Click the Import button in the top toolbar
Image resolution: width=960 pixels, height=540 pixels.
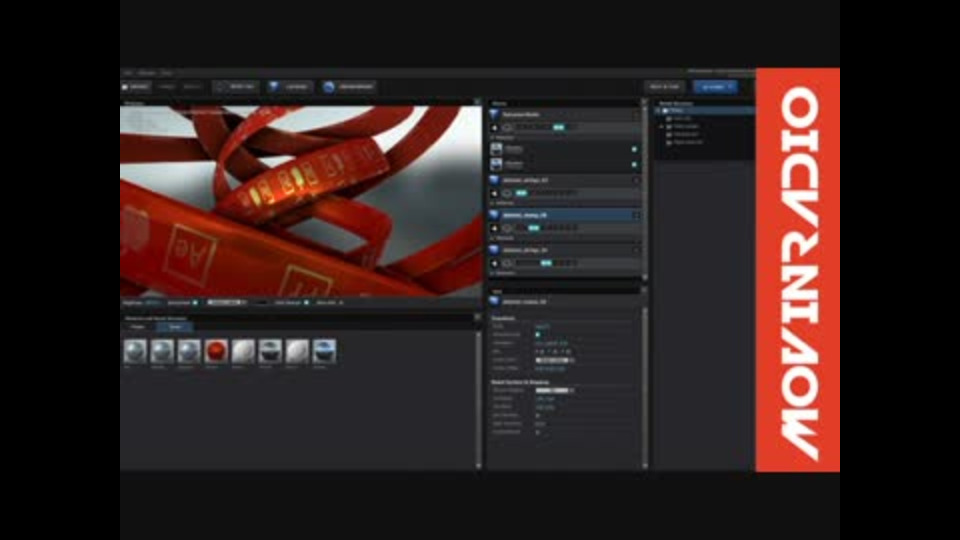[x=135, y=87]
